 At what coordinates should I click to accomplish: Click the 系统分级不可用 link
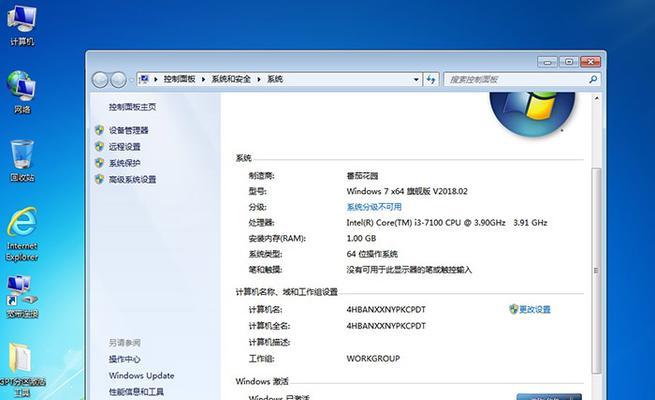(374, 207)
